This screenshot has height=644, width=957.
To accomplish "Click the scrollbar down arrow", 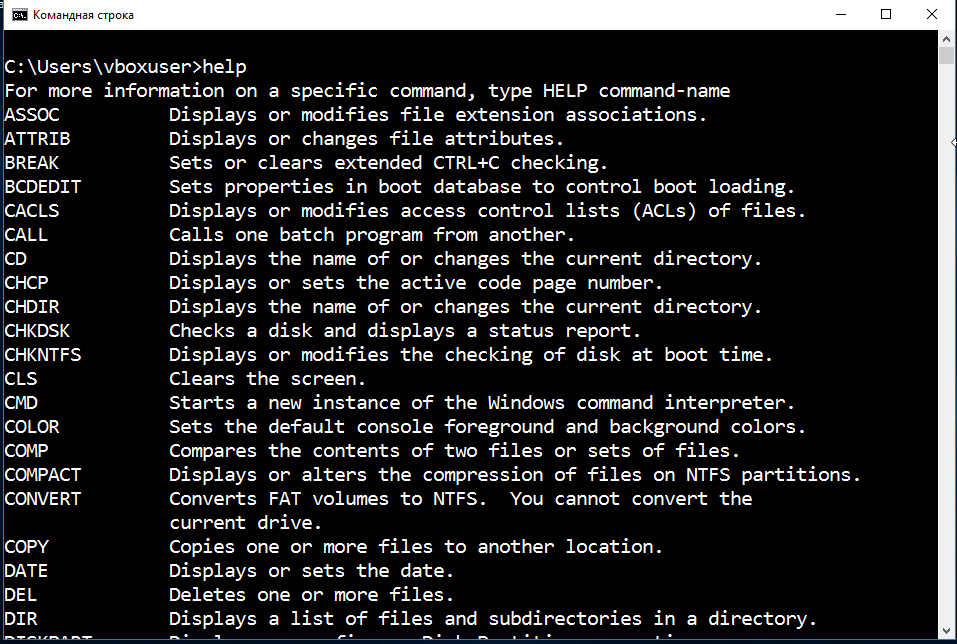I will click(x=946, y=631).
